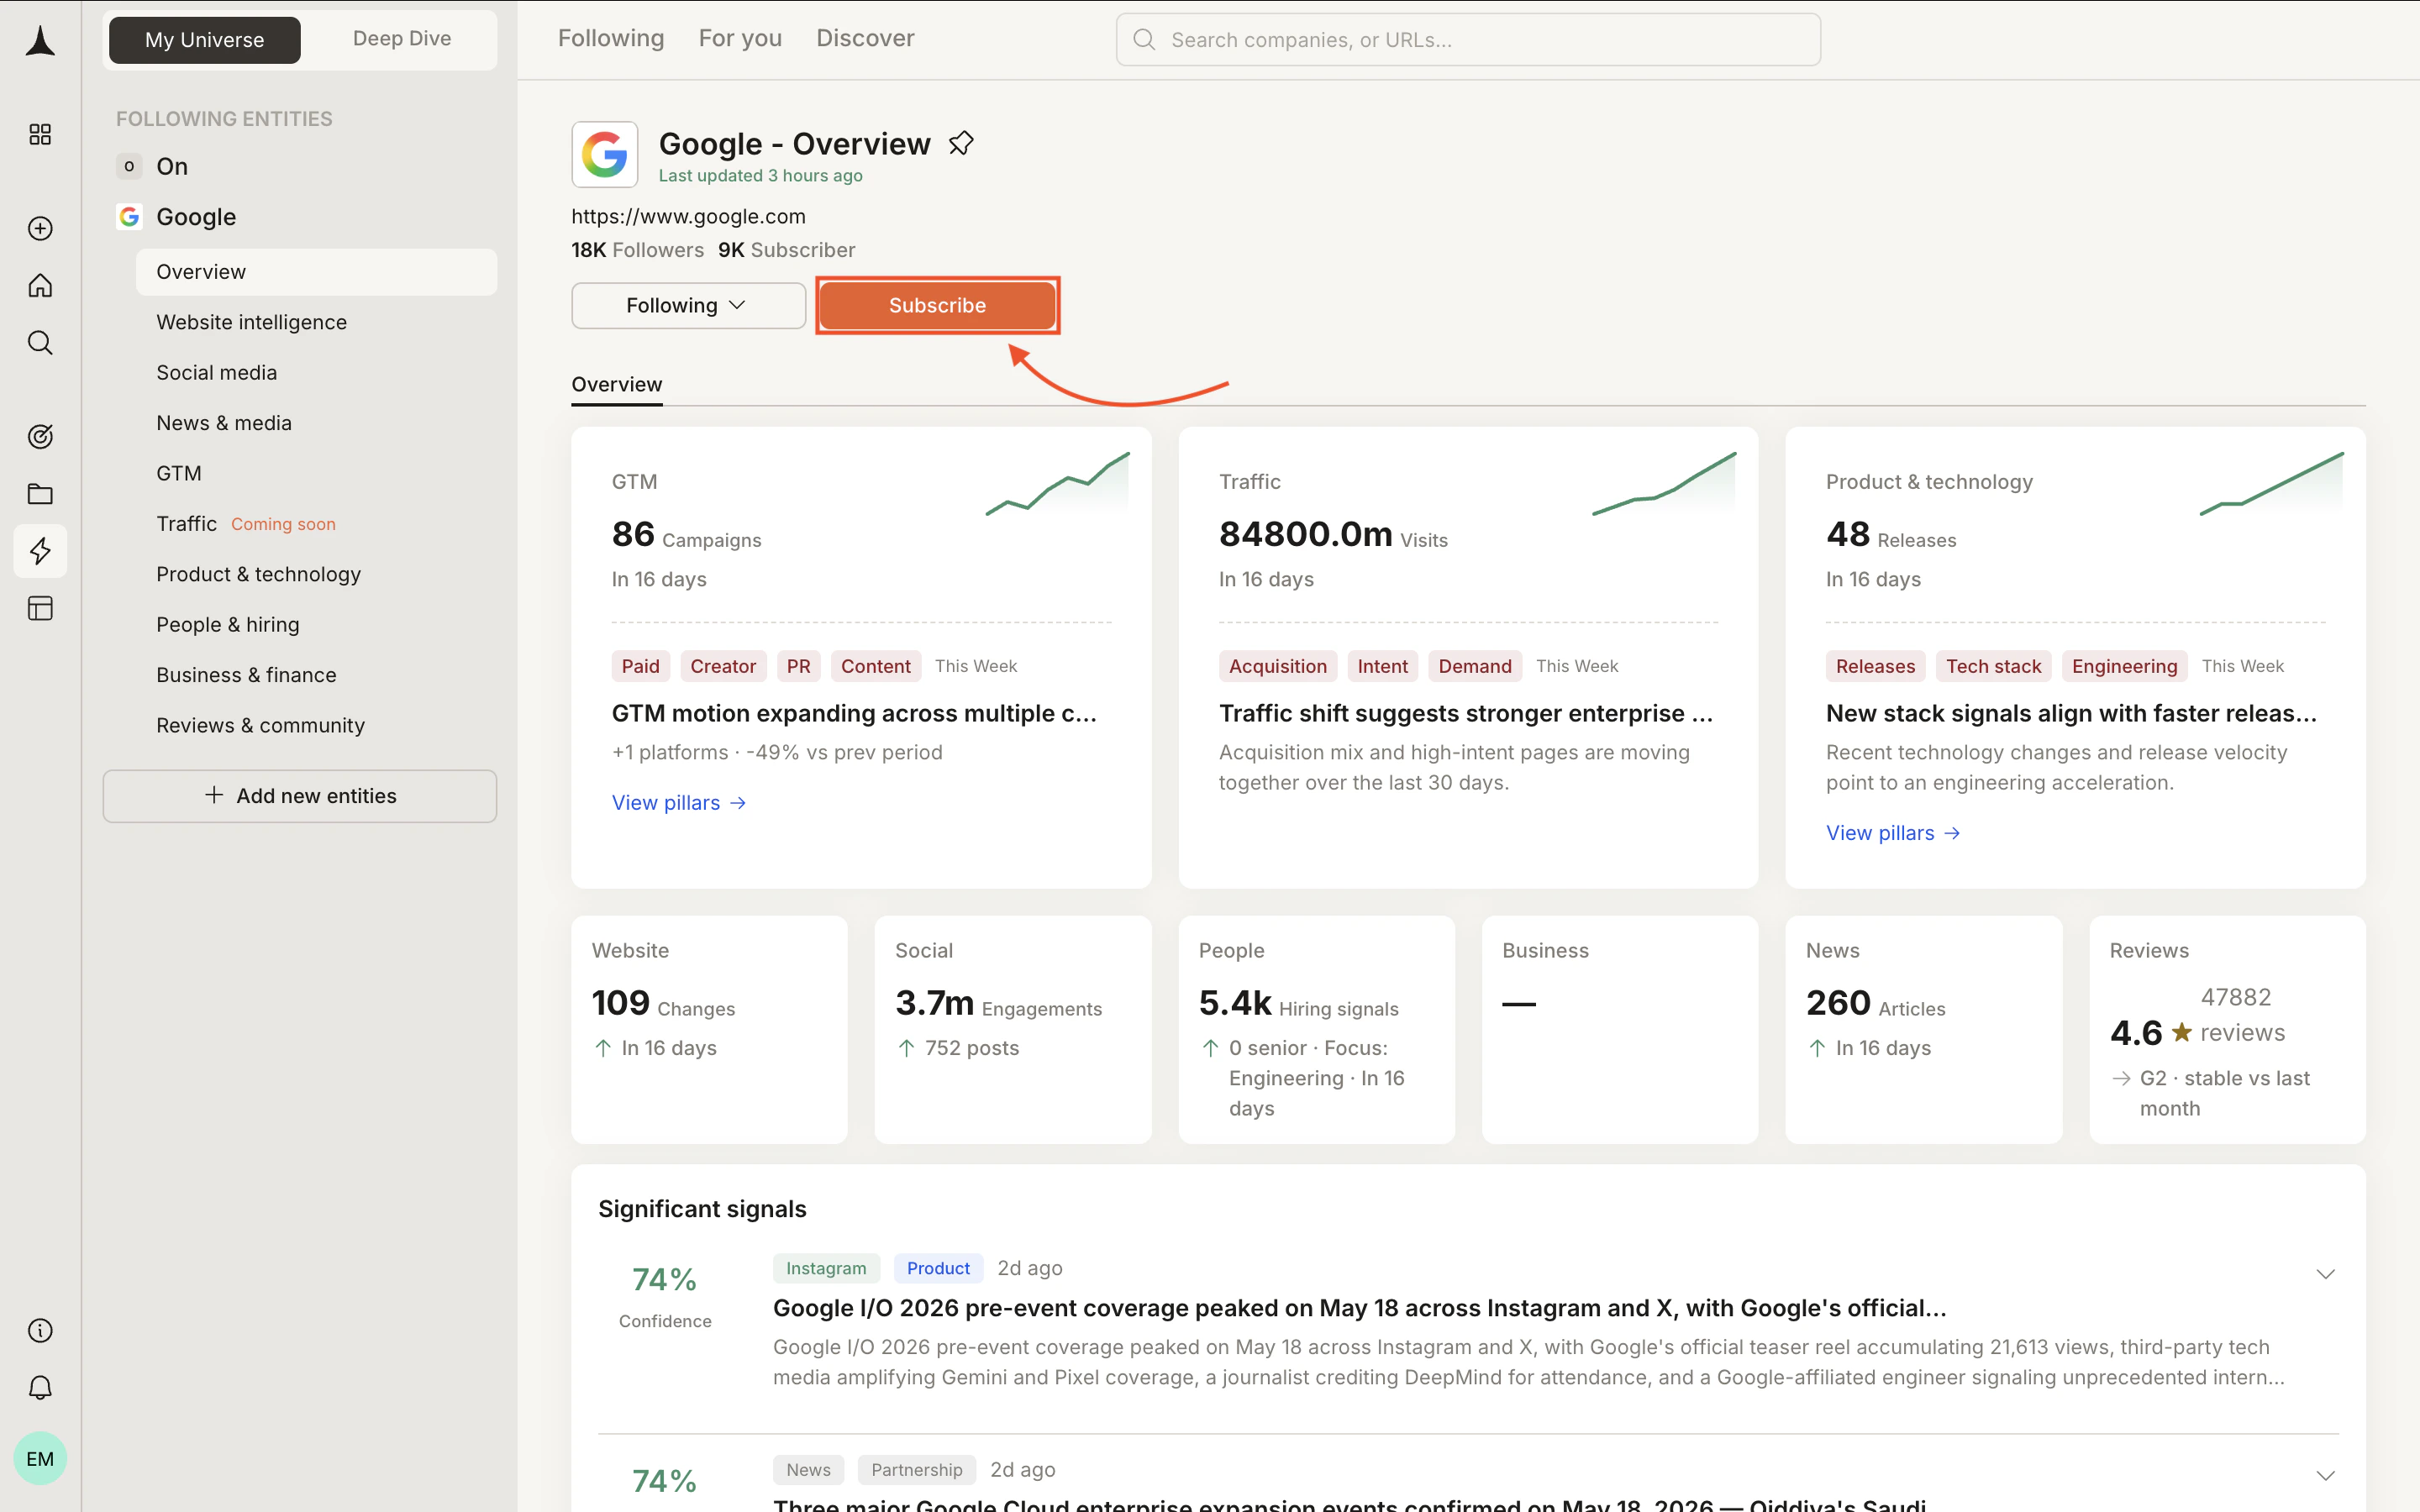Viewport: 2420px width, 1512px height.
Task: Open the Google I/O 2026 signal headline
Action: pyautogui.click(x=1359, y=1308)
